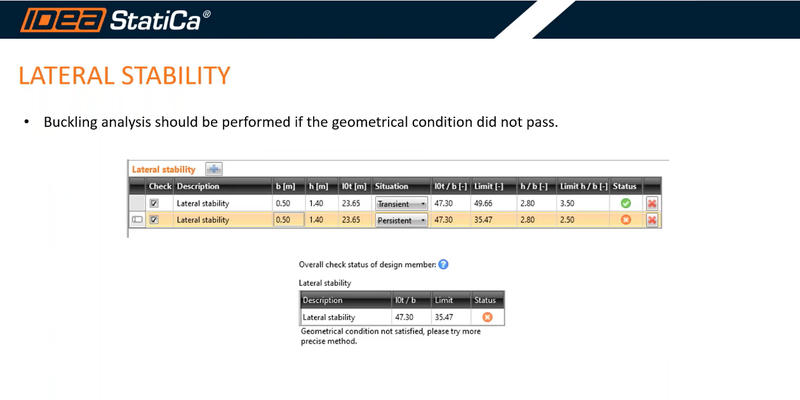Image resolution: width=800 pixels, height=400 pixels.
Task: Open the Persistent situation dropdown
Action: click(x=402, y=220)
